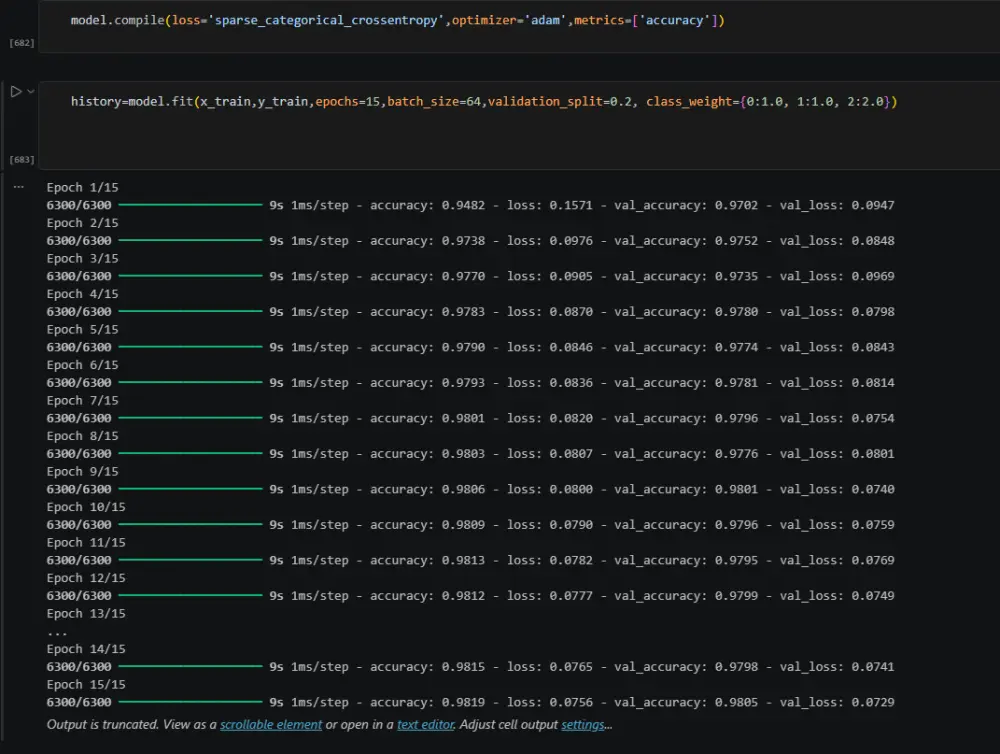Click the 'Epoch 12/15' output line
Screen dimensions: 1000x754
pos(86,578)
